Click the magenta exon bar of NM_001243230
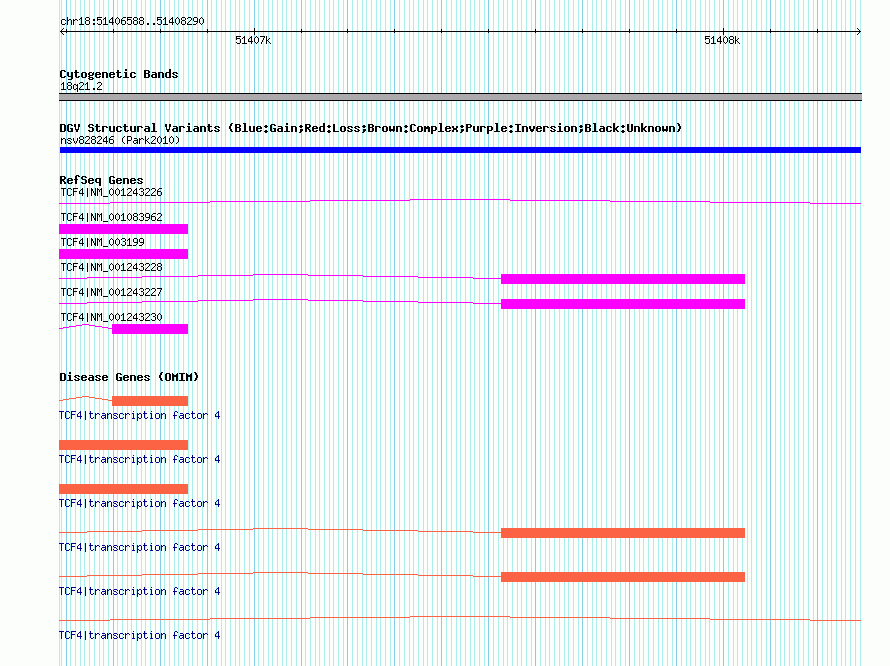The height and width of the screenshot is (666, 890). (150, 329)
